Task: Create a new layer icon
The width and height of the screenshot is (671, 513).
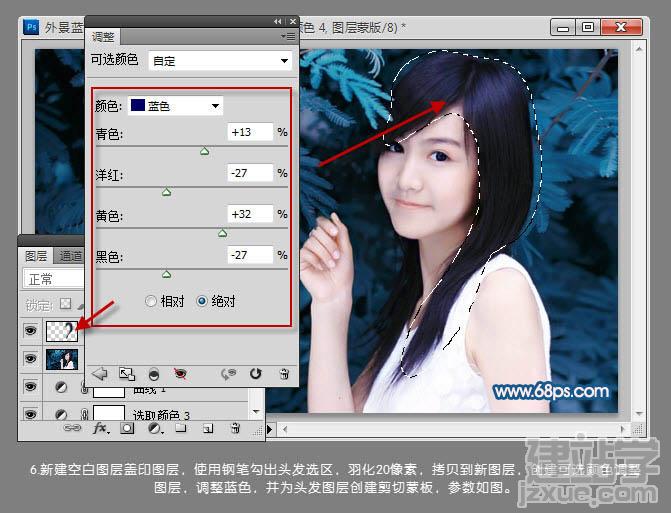Action: (x=208, y=428)
